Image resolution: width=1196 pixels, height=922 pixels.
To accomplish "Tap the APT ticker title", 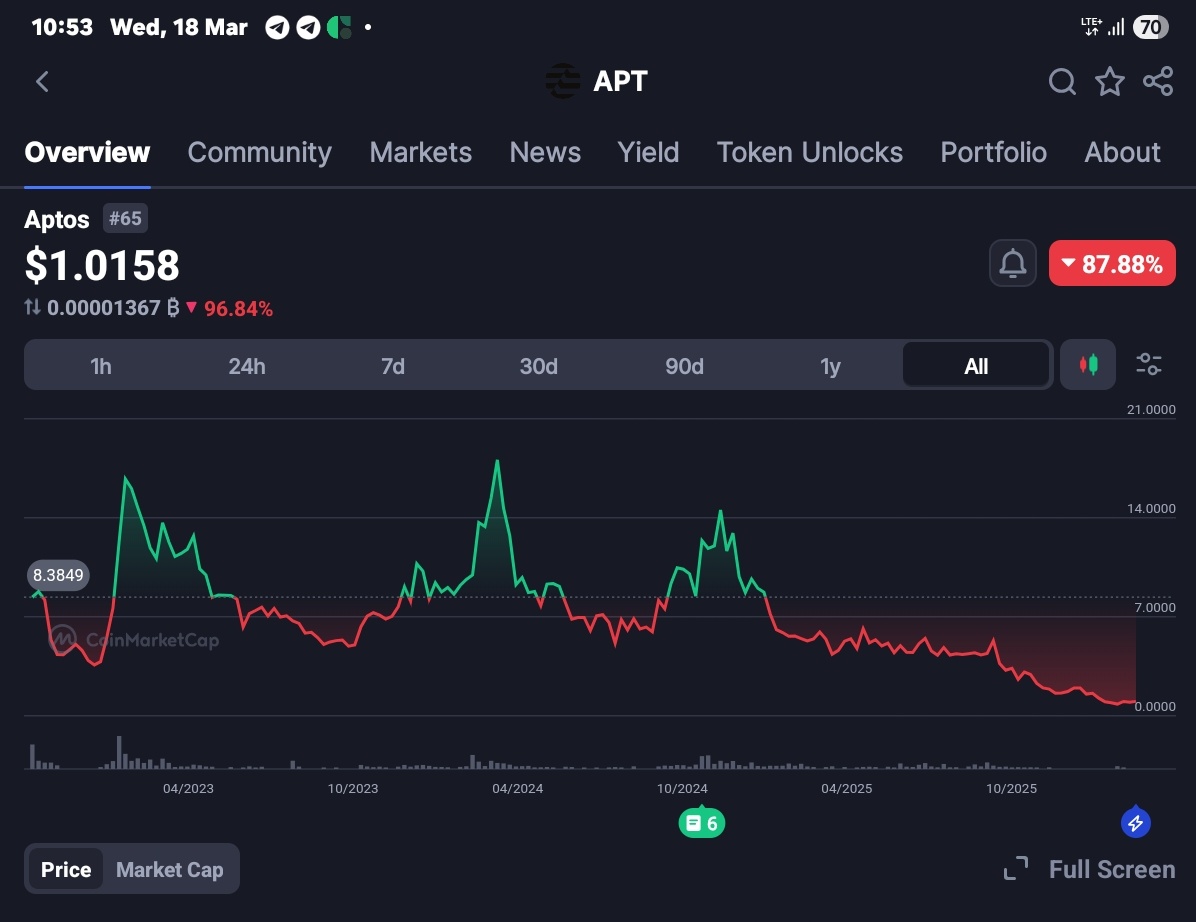I will (620, 81).
